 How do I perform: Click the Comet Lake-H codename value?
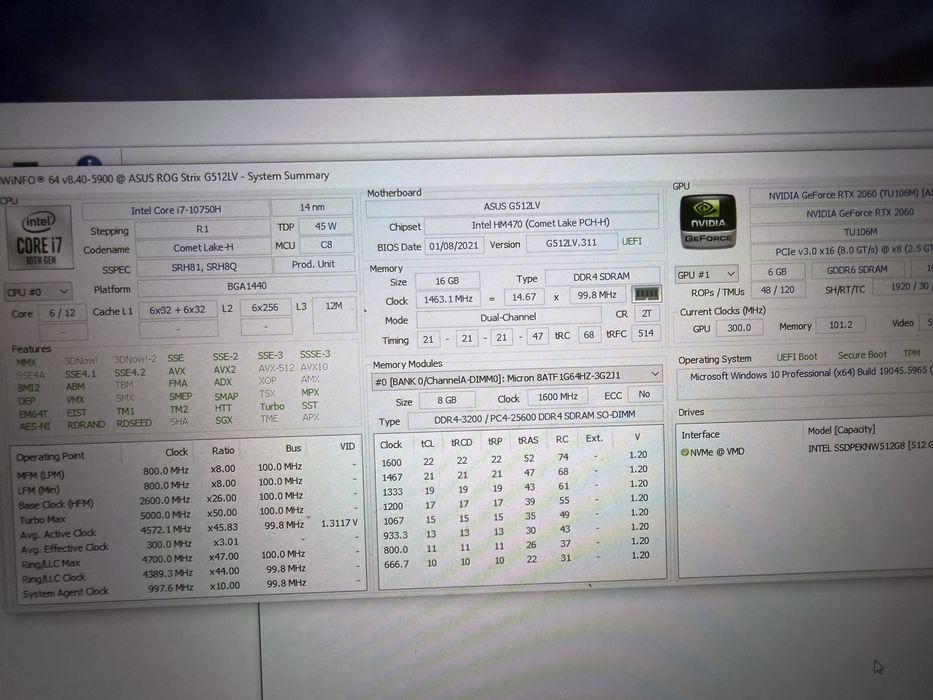pos(203,247)
